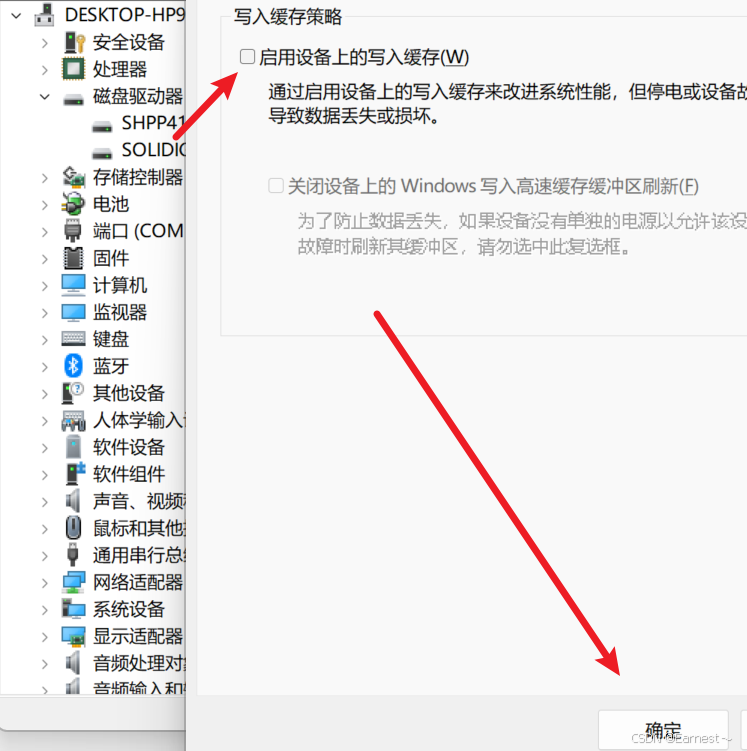Select the network adapters (网络适配器) icon
Screen dimensions: 747x751
pos(73,582)
